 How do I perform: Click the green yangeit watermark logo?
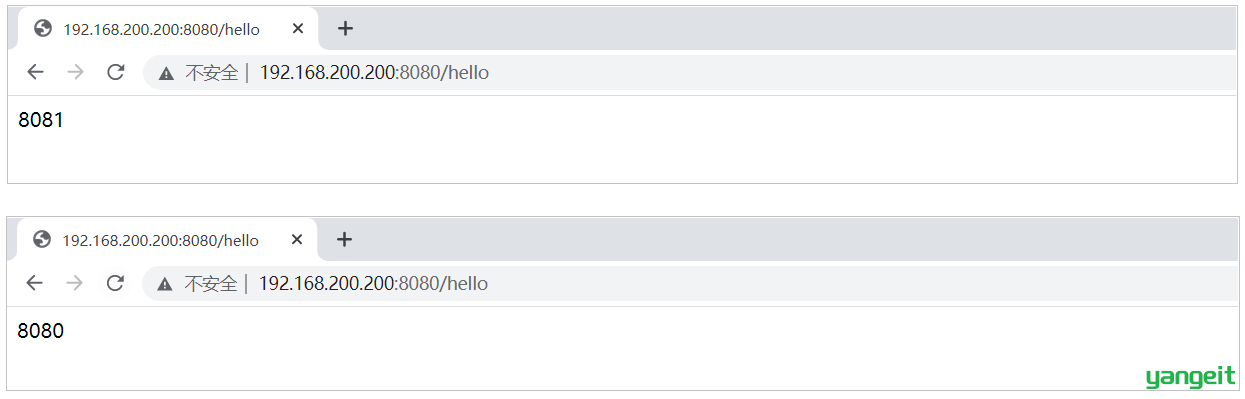tap(1191, 376)
